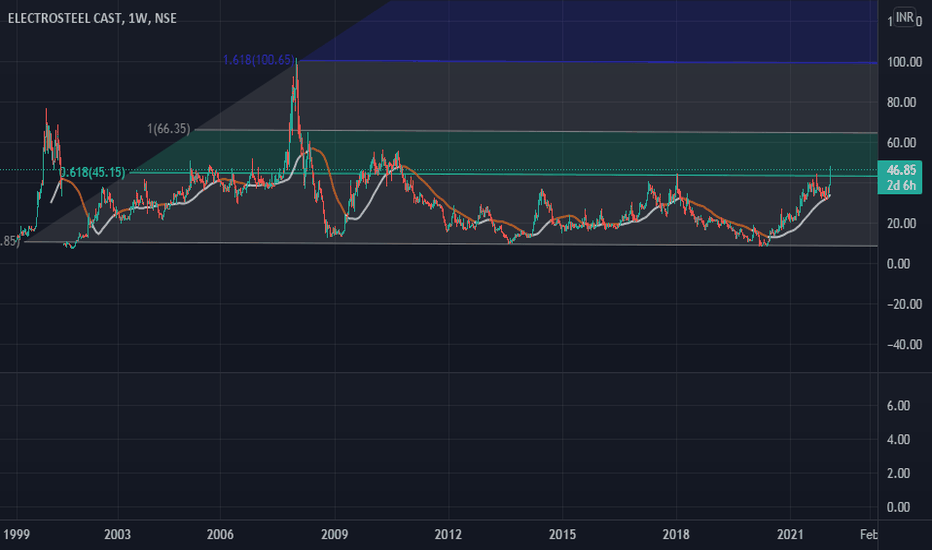Click the 60.00 price axis label
932x550 pixels.
[902, 143]
